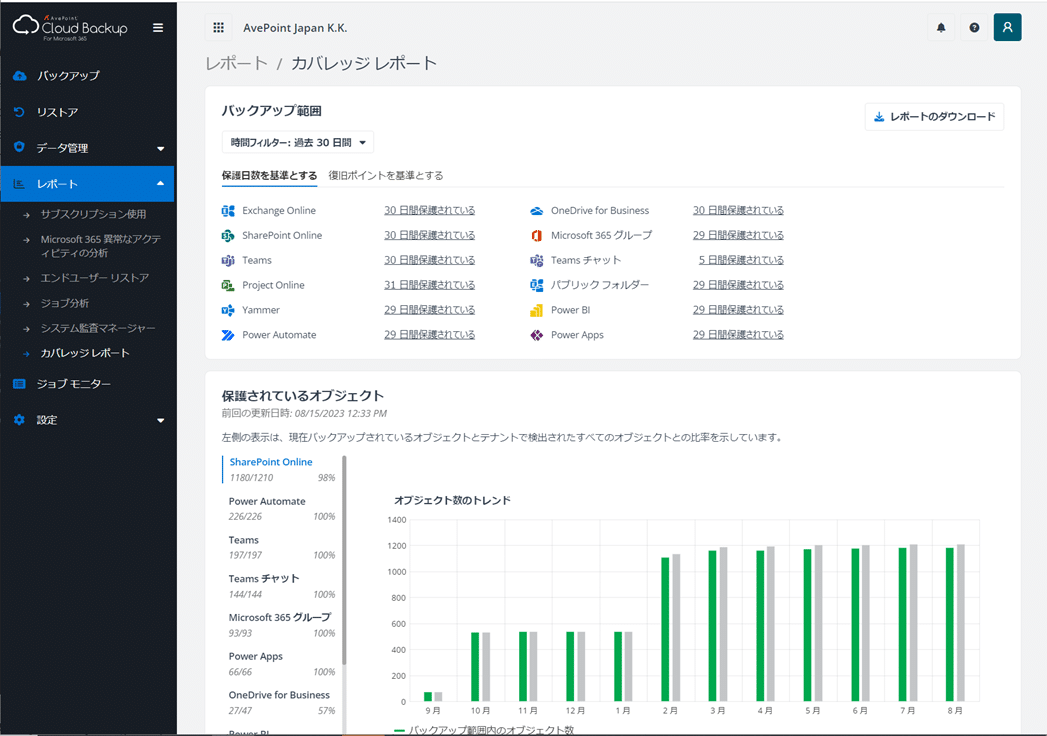This screenshot has width=1047, height=736.
Task: Click the Yammer service icon
Action: pyautogui.click(x=228, y=311)
